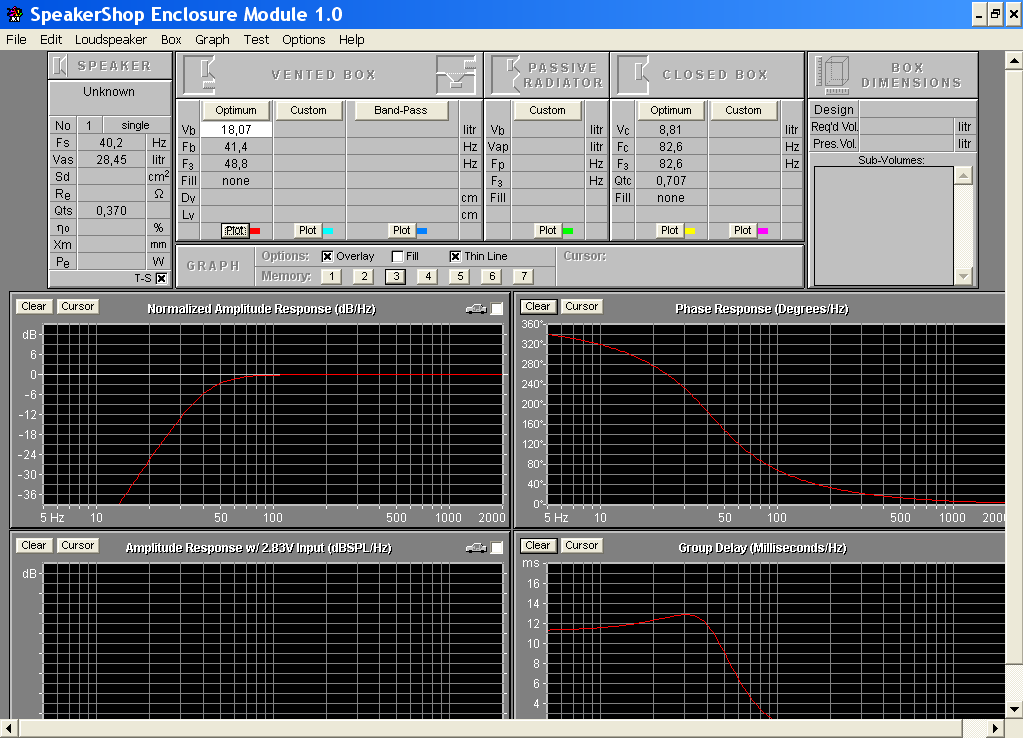
Task: Click the Closed Box enclosure icon
Action: point(634,75)
